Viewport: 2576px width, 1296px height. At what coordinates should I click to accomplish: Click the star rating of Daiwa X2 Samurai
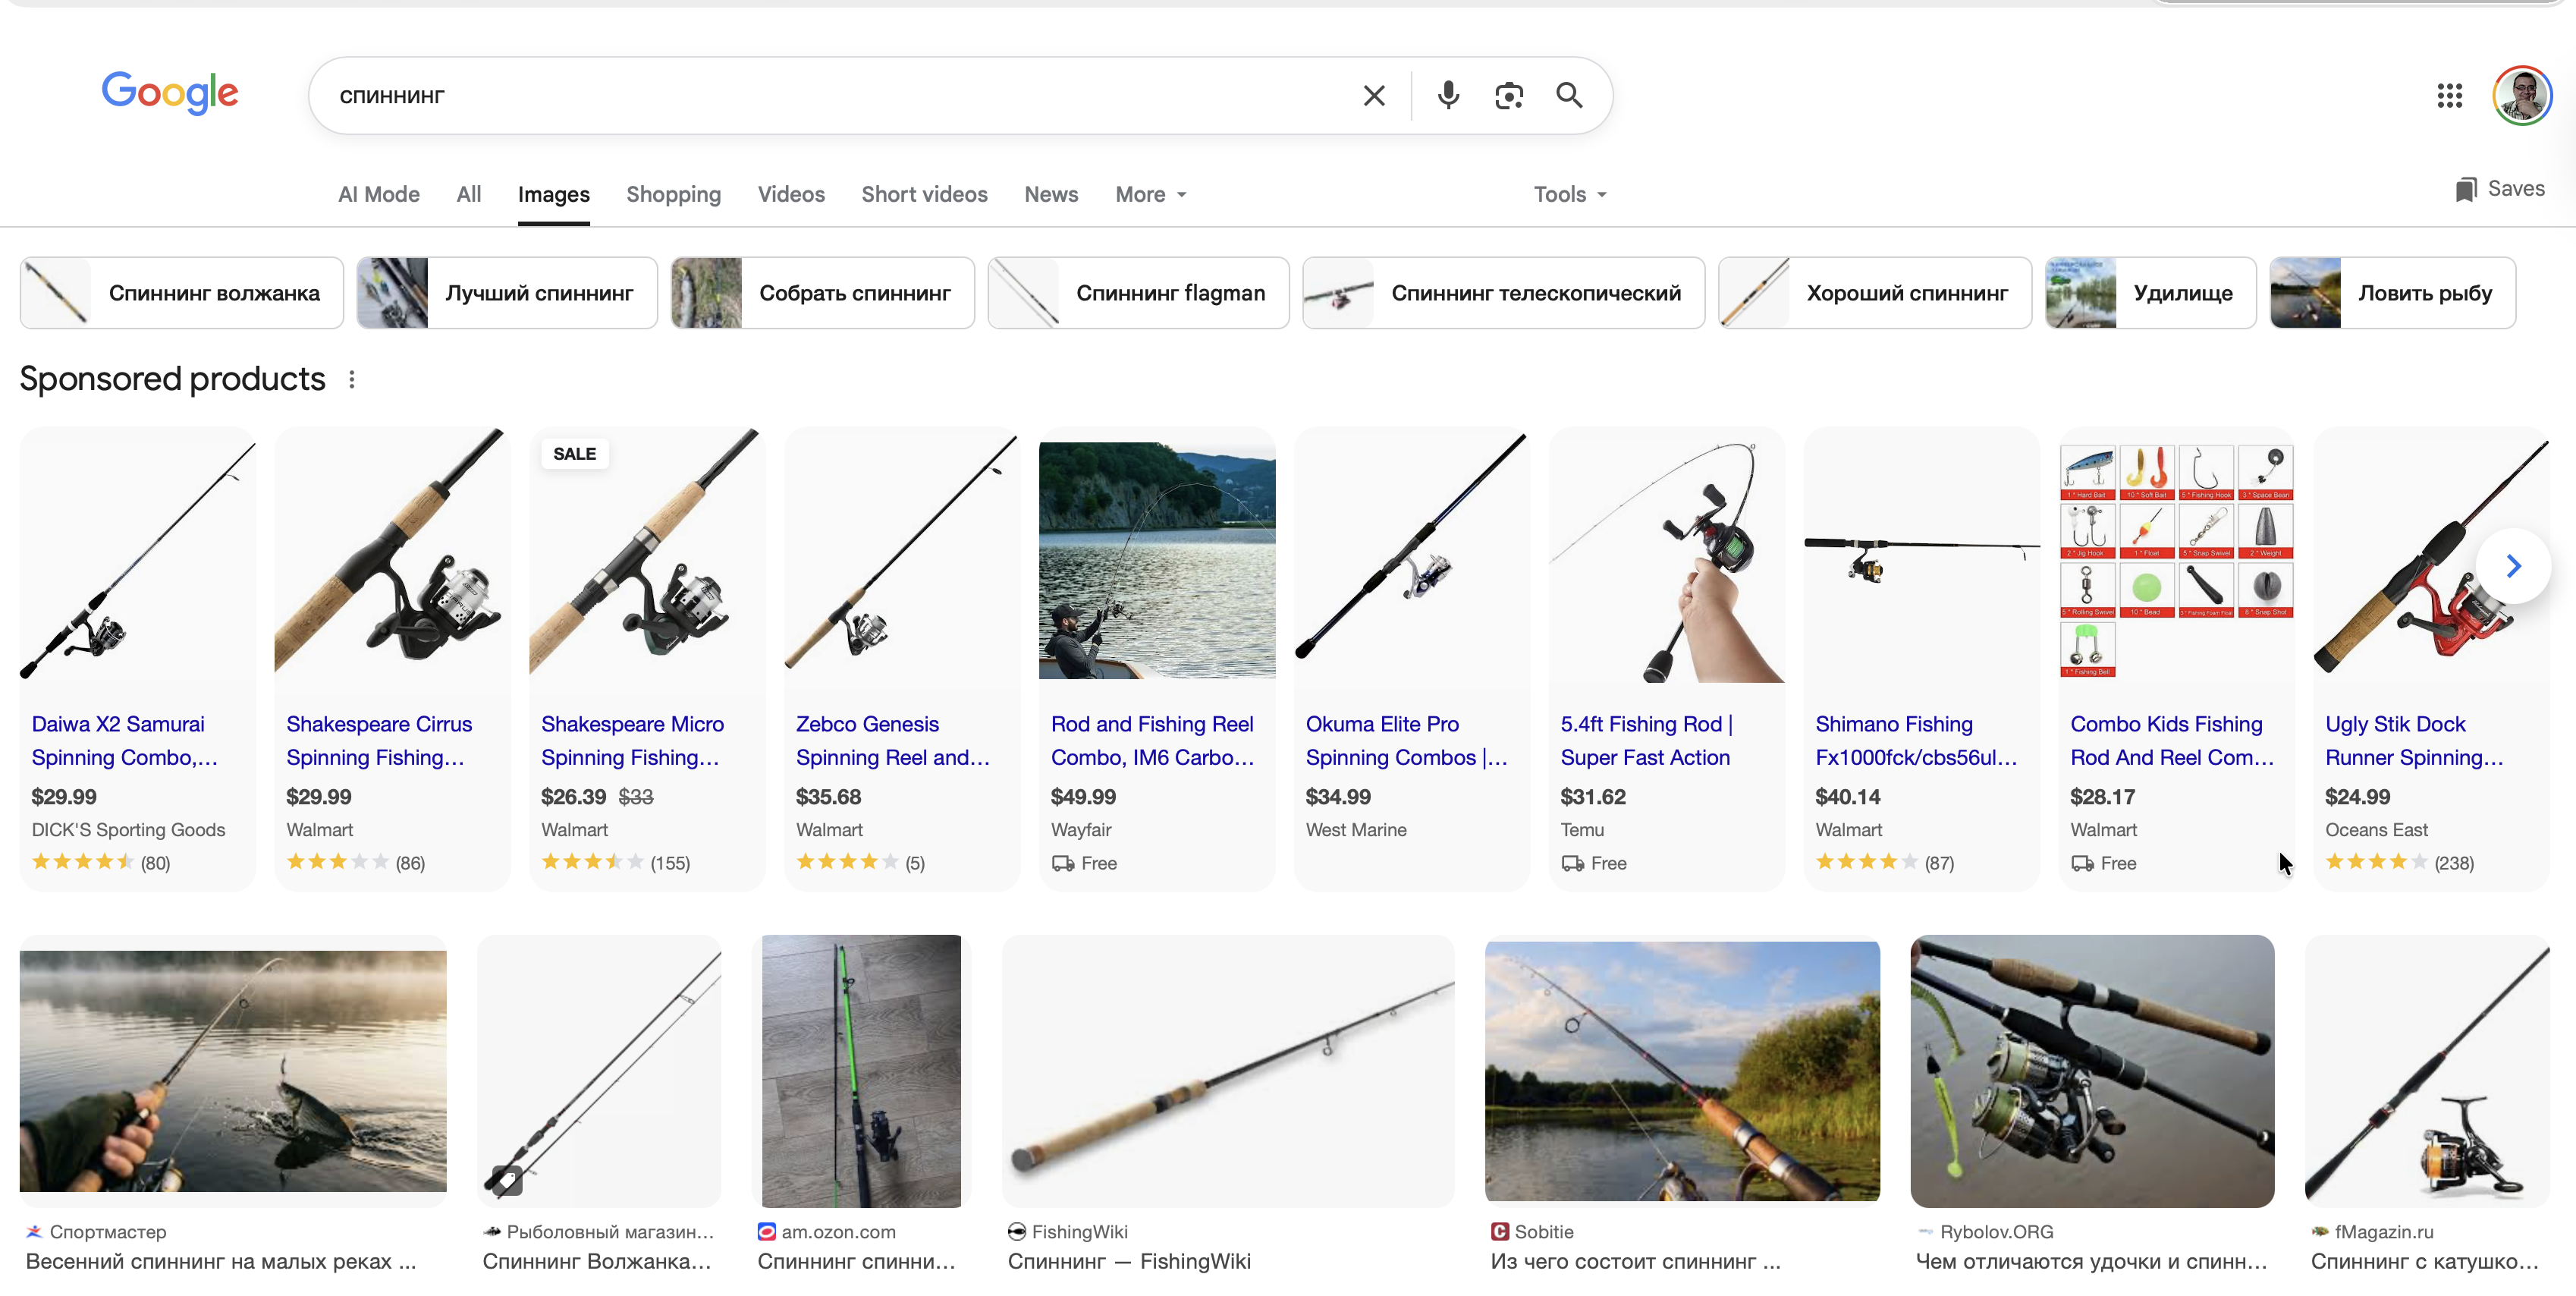(83, 862)
